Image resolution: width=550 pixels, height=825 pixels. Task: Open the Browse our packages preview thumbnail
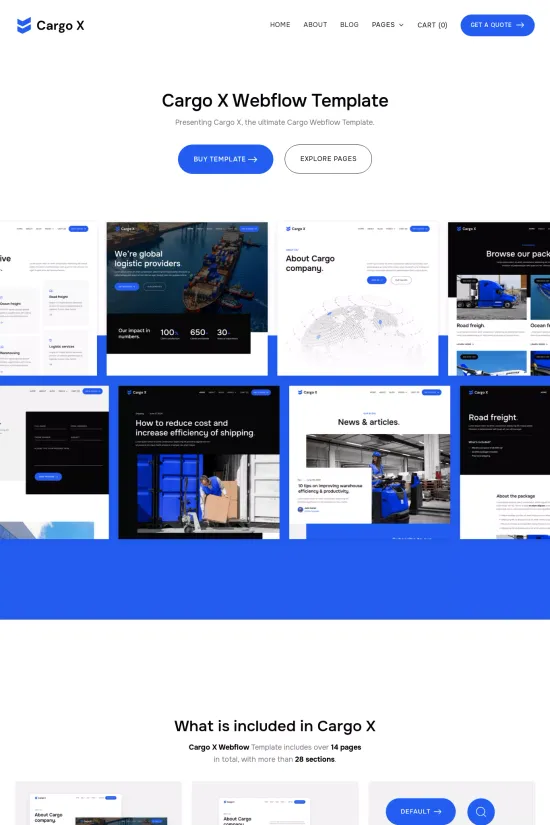pos(499,298)
